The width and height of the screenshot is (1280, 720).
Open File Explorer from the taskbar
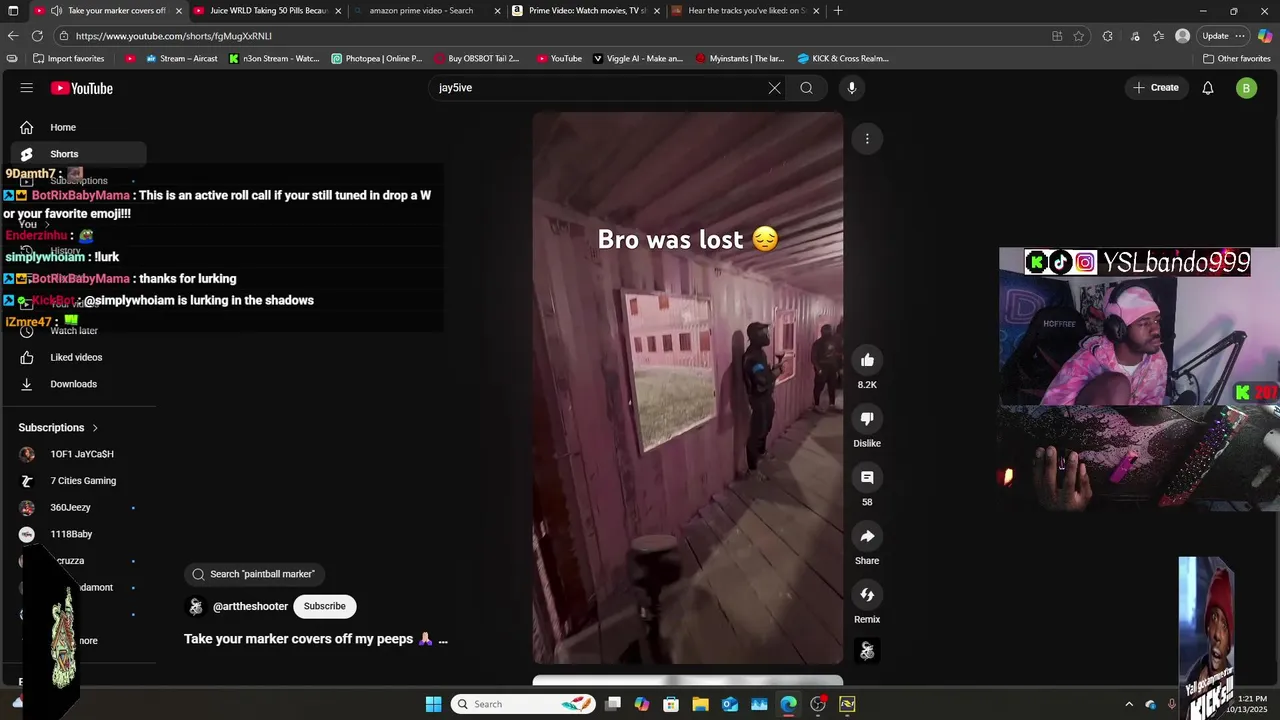[x=700, y=704]
